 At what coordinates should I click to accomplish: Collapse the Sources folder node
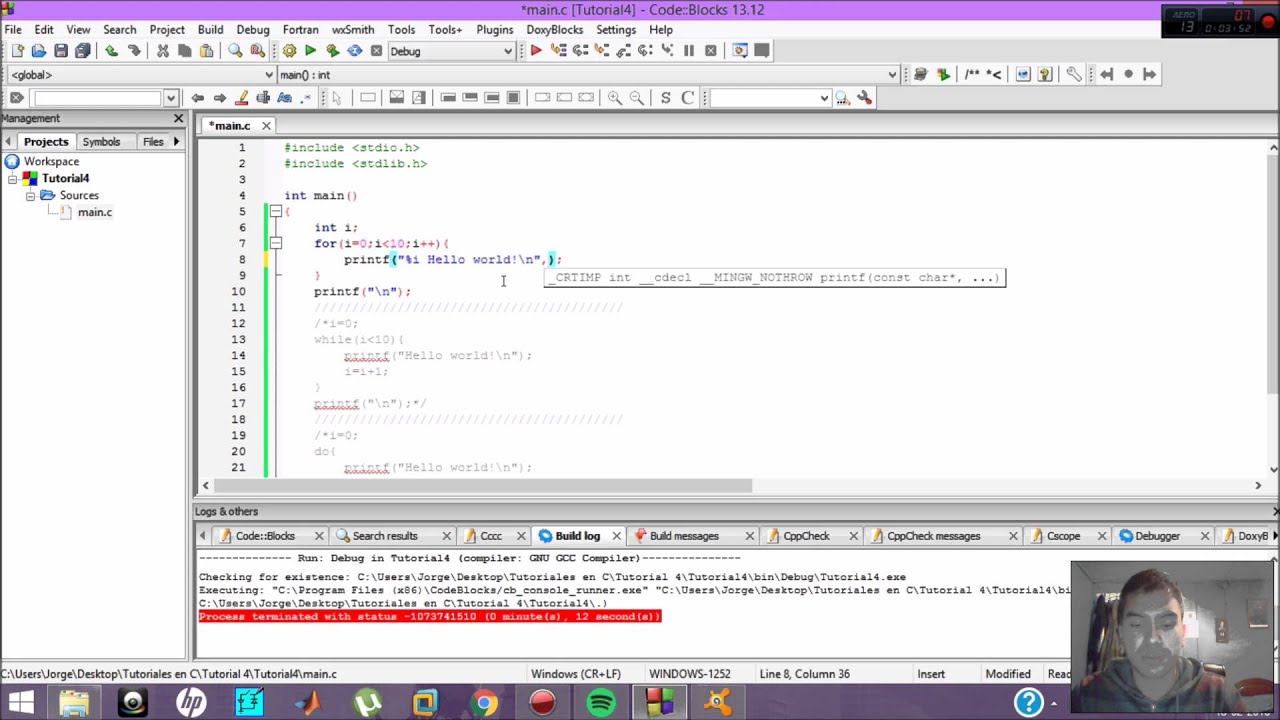pyautogui.click(x=30, y=195)
